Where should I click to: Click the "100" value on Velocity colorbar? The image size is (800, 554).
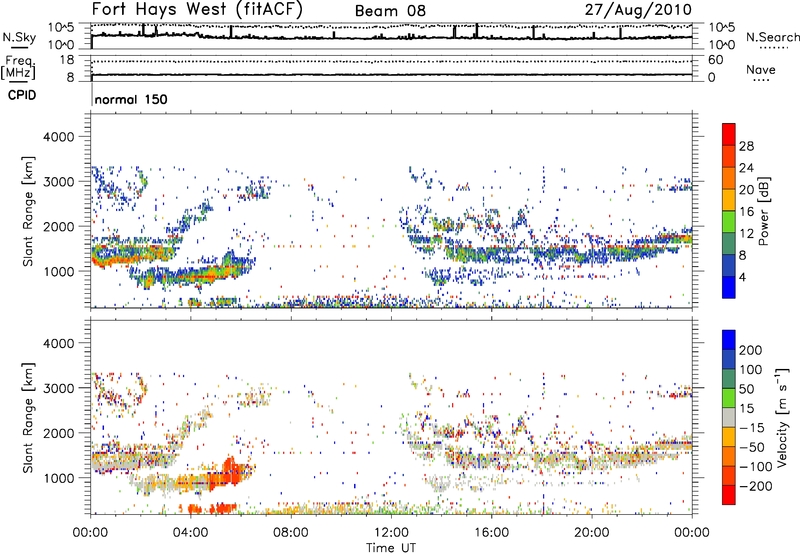coord(751,370)
